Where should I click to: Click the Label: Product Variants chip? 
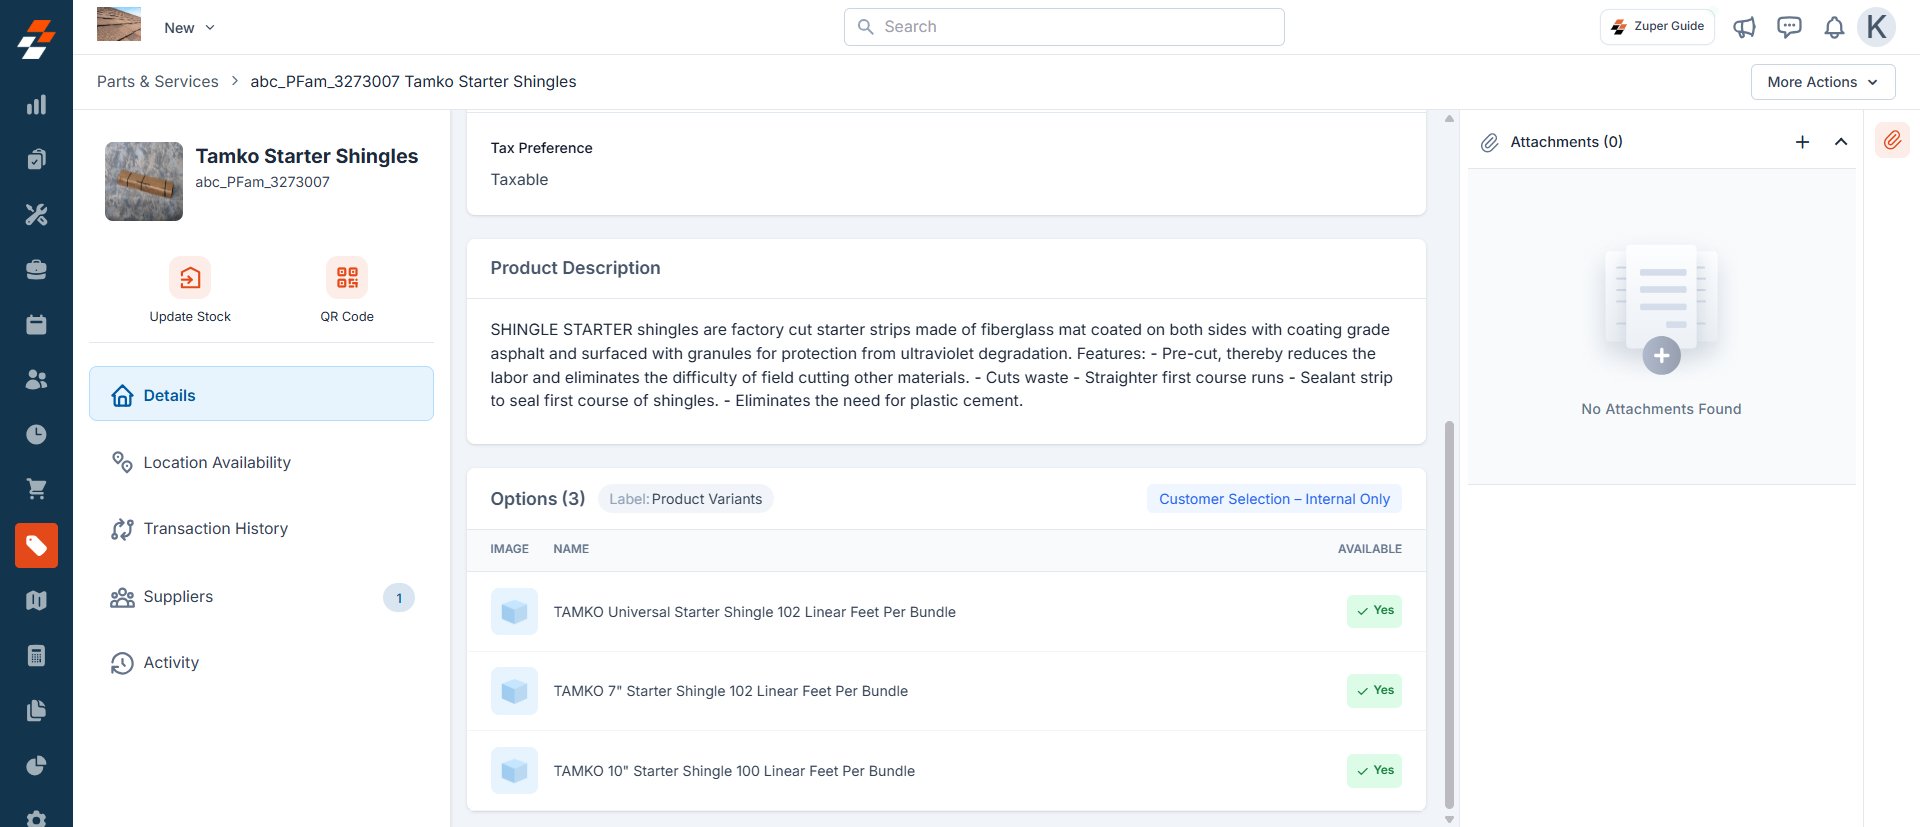tap(685, 499)
